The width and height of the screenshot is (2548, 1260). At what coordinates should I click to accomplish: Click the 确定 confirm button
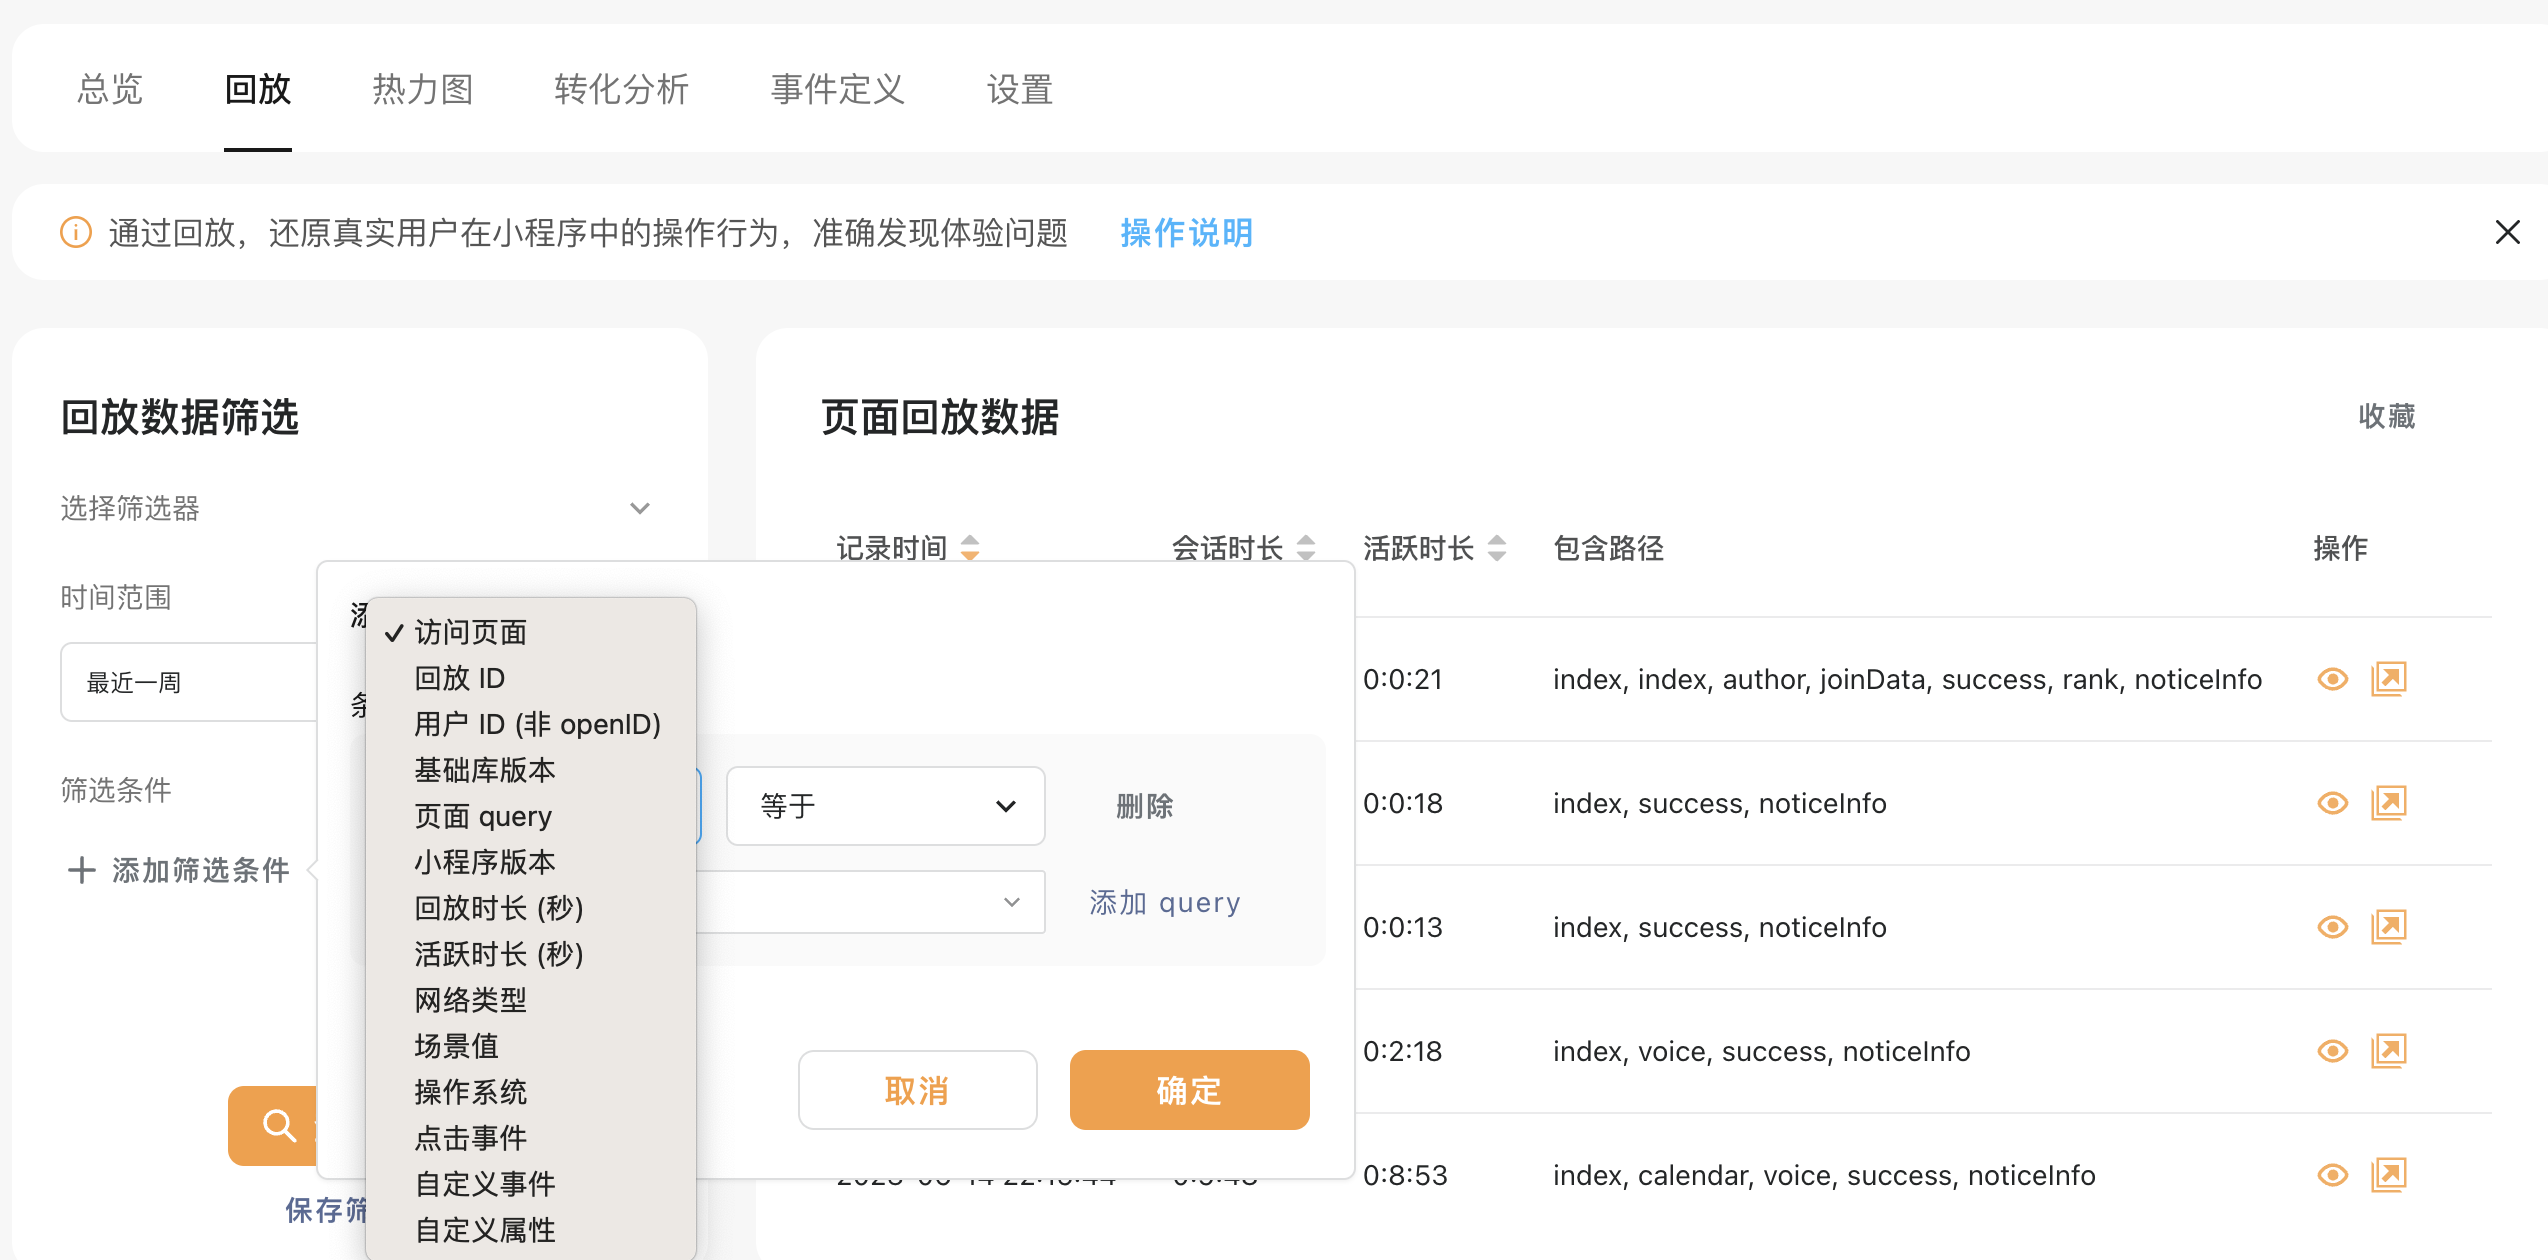1189,1090
